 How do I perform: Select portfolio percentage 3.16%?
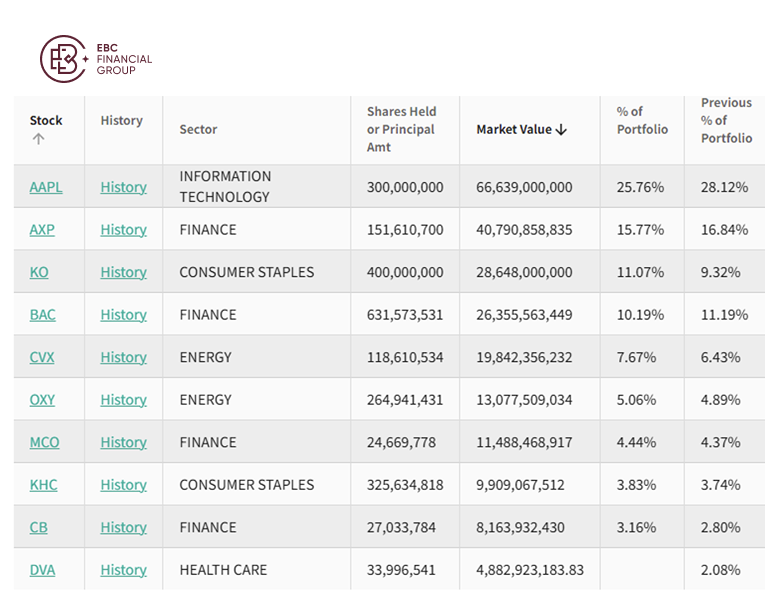point(636,527)
